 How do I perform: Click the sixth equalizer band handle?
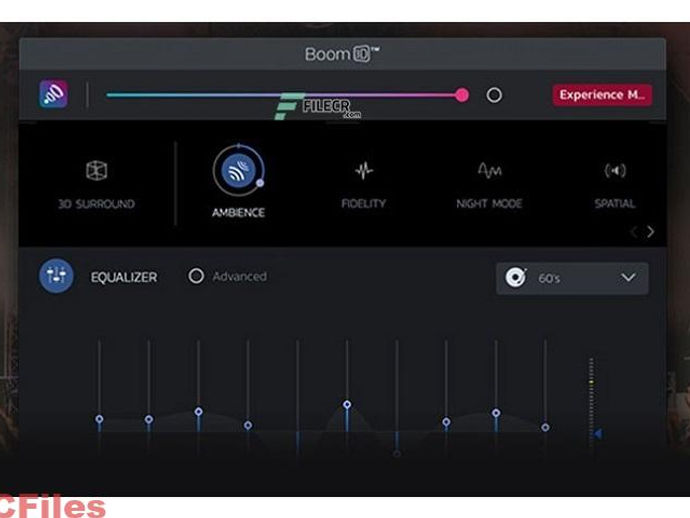tap(347, 404)
